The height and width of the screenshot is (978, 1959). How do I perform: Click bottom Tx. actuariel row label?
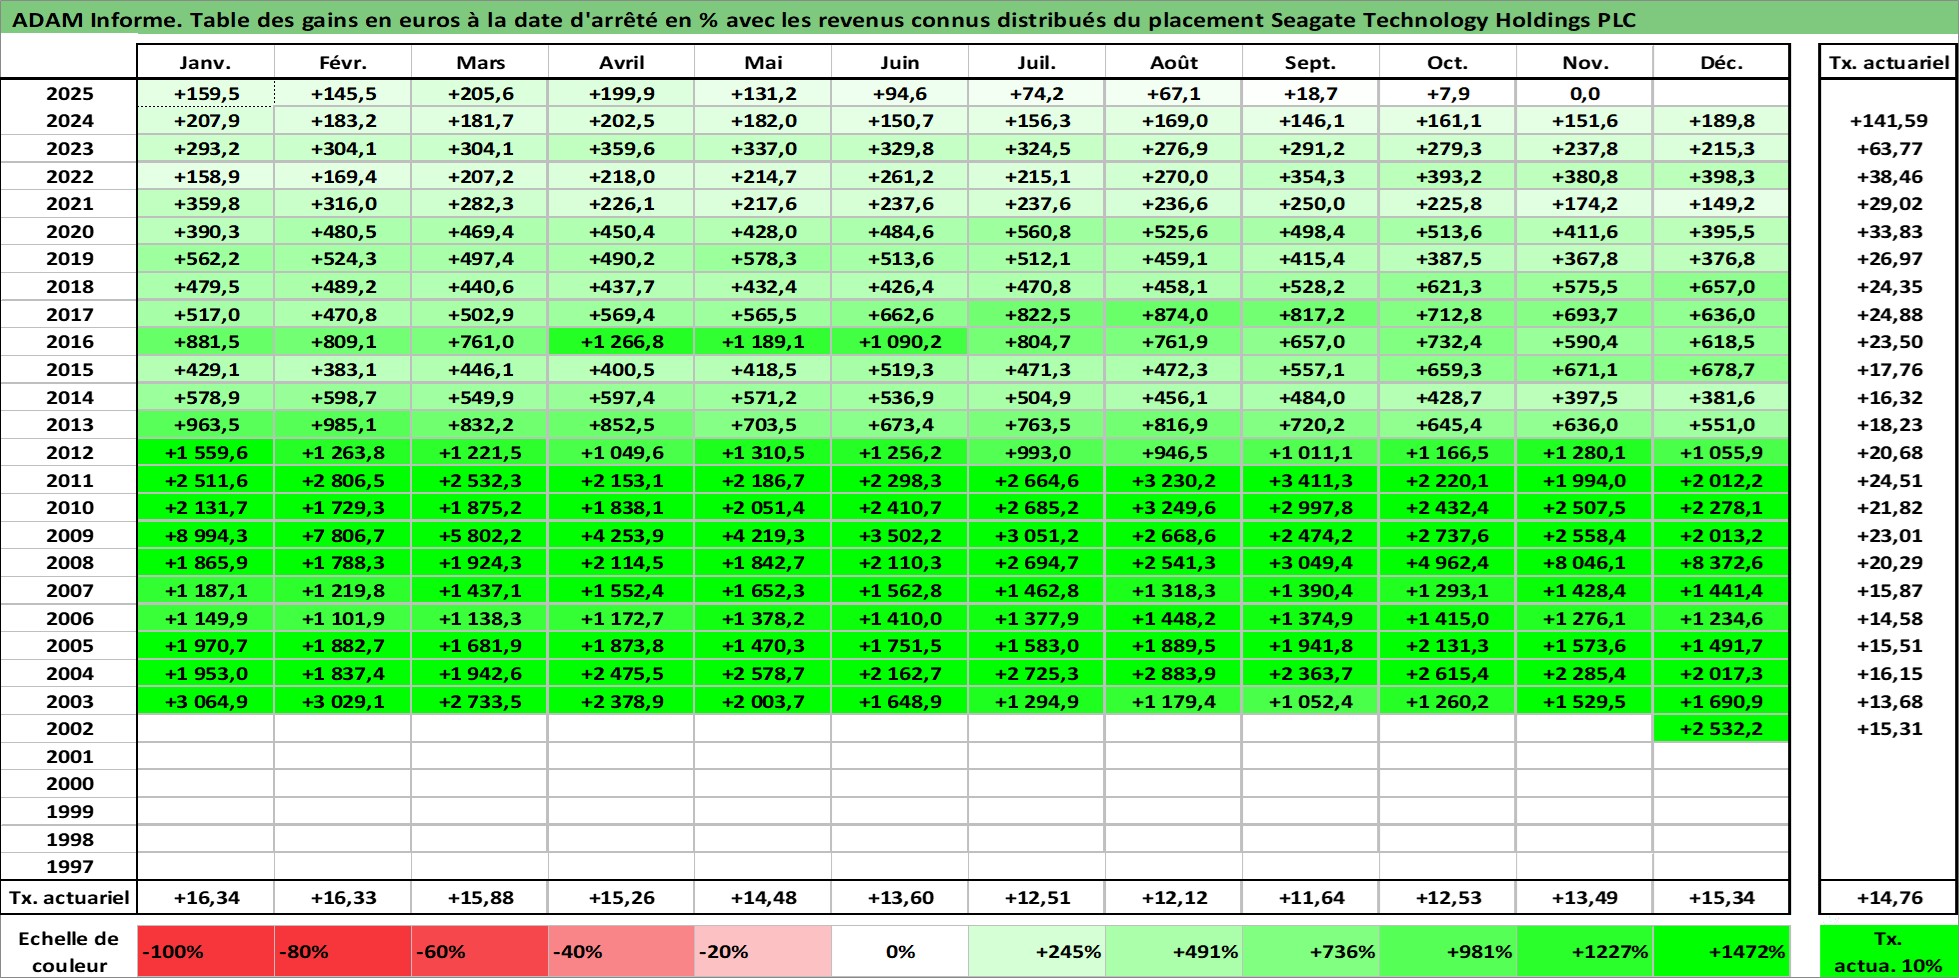point(69,898)
